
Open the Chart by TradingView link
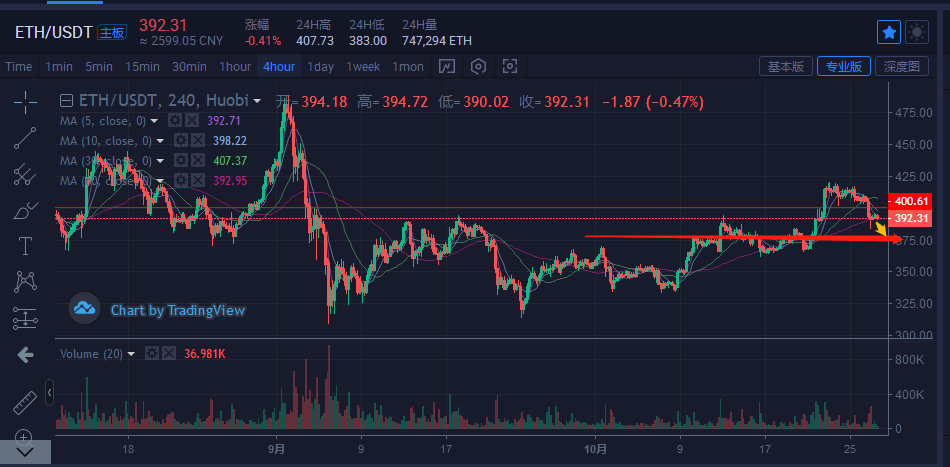[x=178, y=311]
